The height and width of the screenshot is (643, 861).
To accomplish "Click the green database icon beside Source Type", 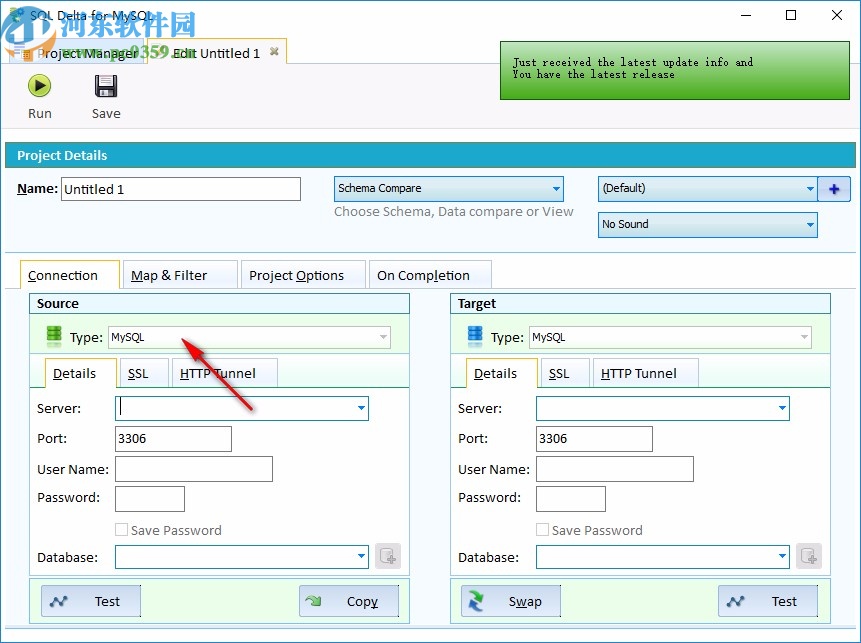I will (53, 336).
